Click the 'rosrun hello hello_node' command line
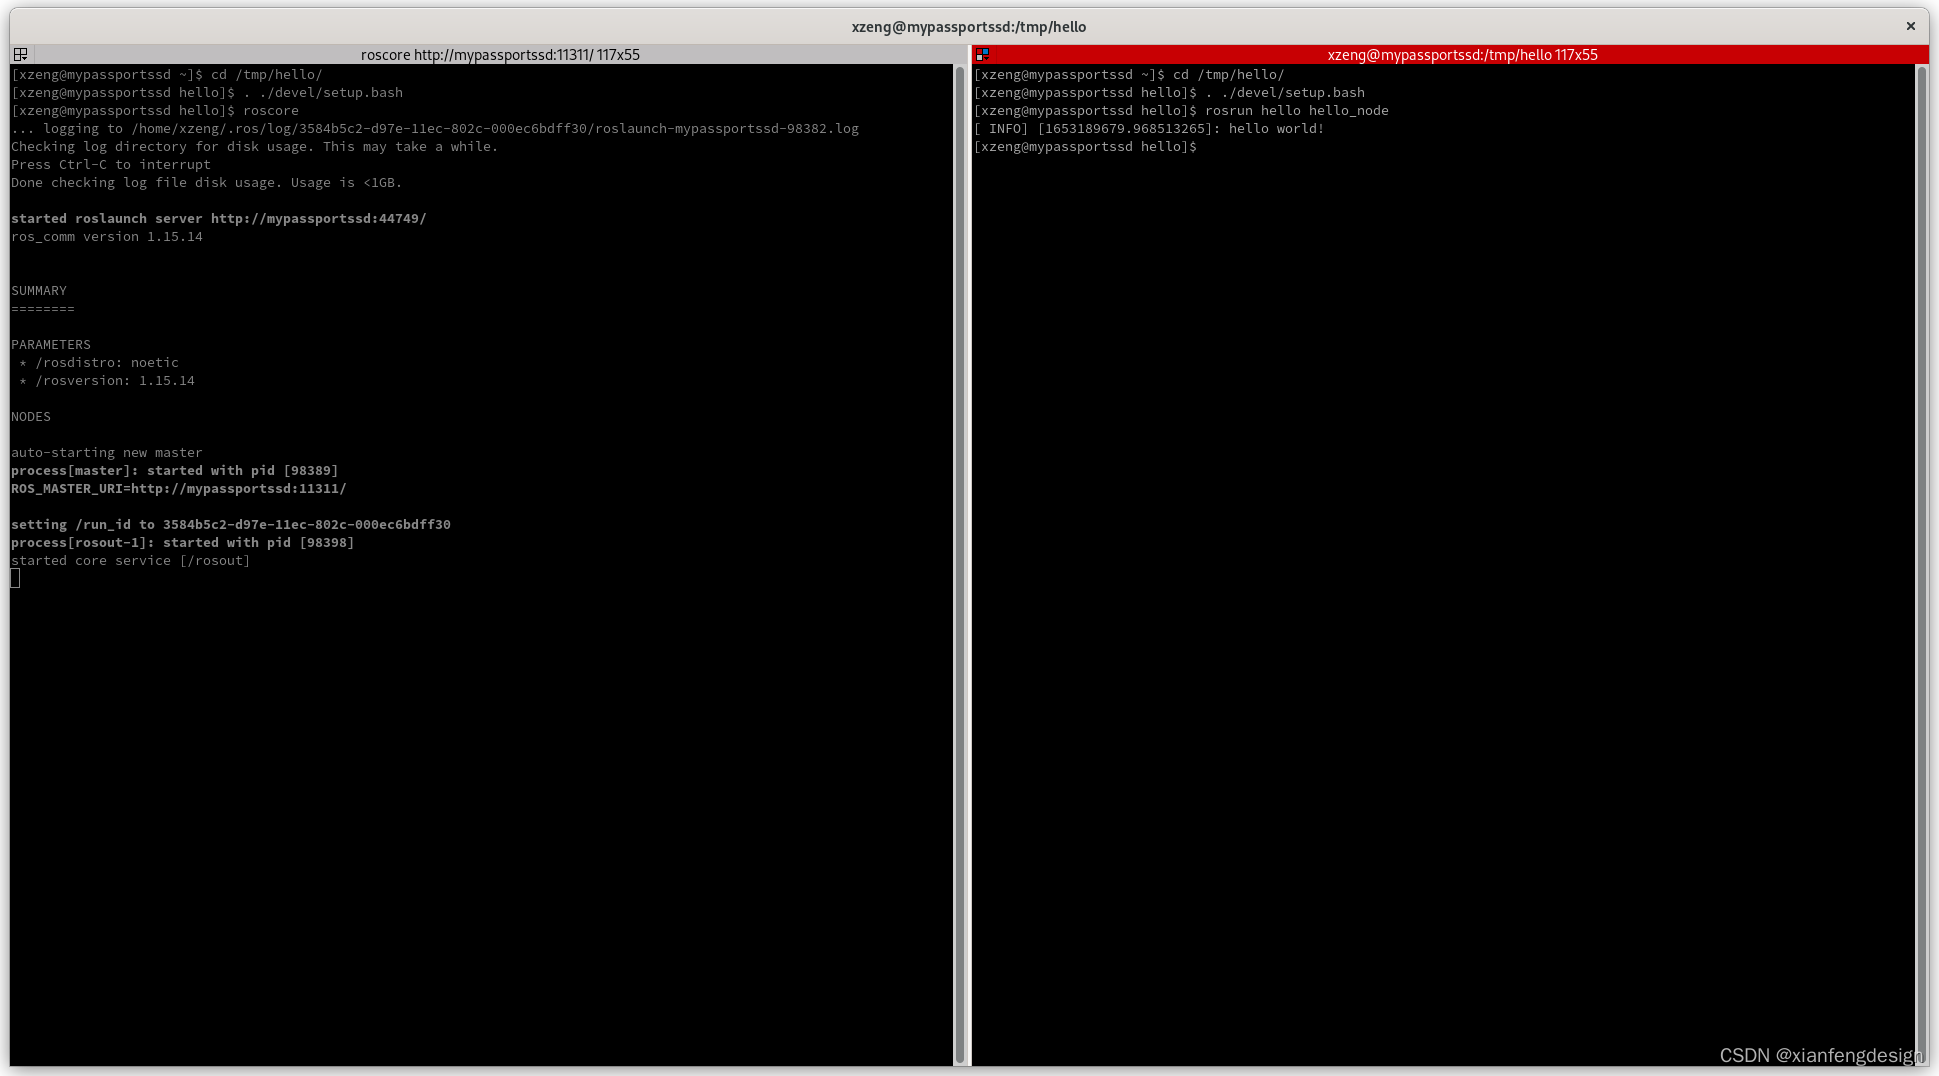 (x=1181, y=111)
